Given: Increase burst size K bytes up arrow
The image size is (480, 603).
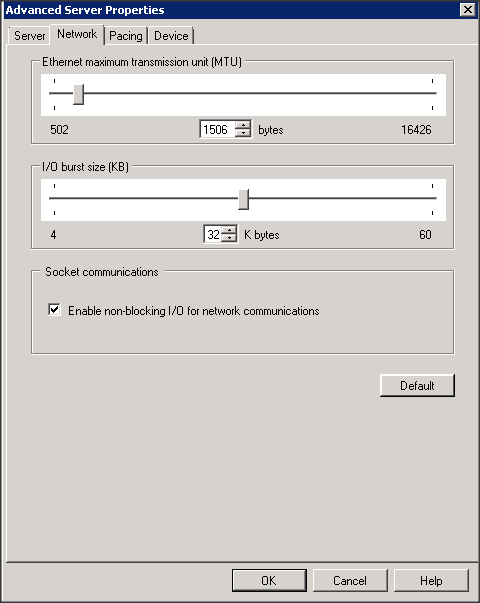Looking at the screenshot, I should pos(229,230).
